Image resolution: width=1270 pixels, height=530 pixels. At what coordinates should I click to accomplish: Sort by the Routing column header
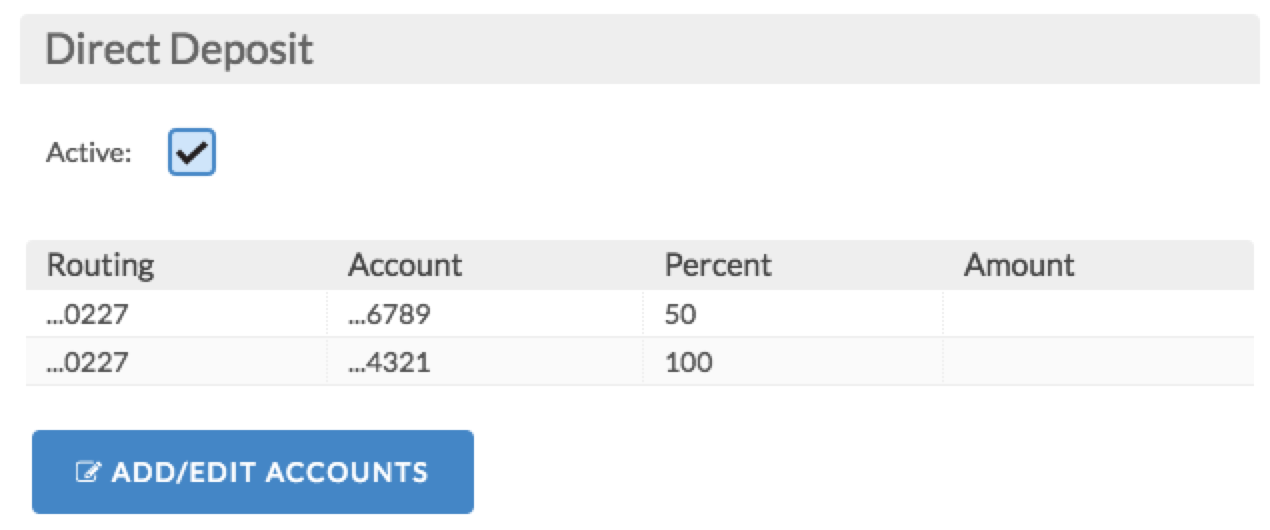click(101, 265)
